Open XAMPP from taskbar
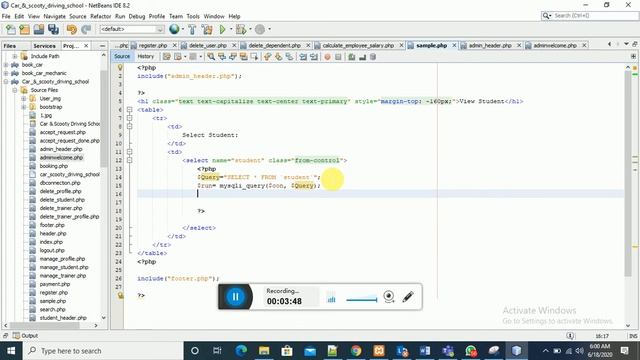 (x=379, y=351)
